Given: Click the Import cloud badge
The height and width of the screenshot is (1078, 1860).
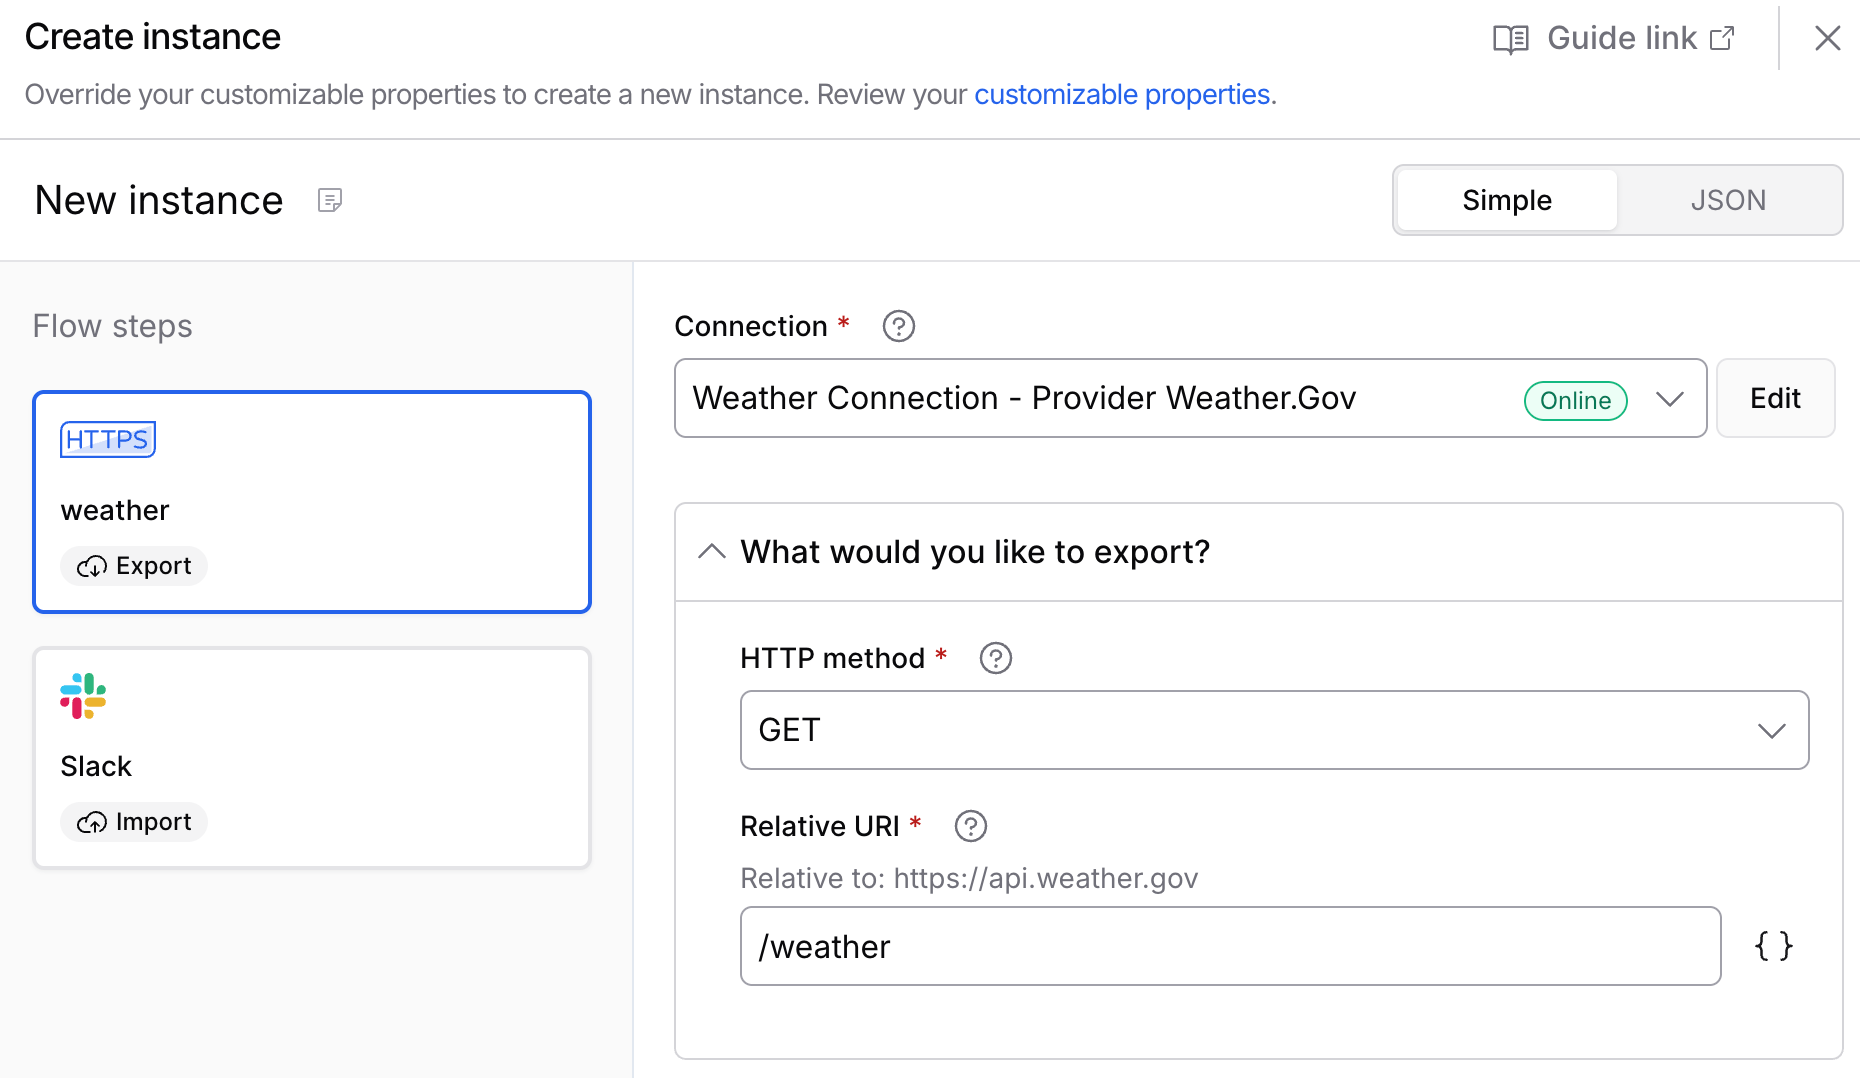Looking at the screenshot, I should (134, 822).
